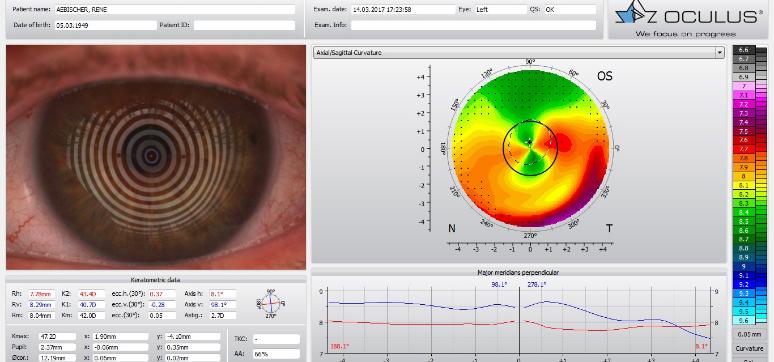Viewport: 774px width, 362px height.
Task: Click the Major meridians perpendicular graph
Action: (519, 319)
